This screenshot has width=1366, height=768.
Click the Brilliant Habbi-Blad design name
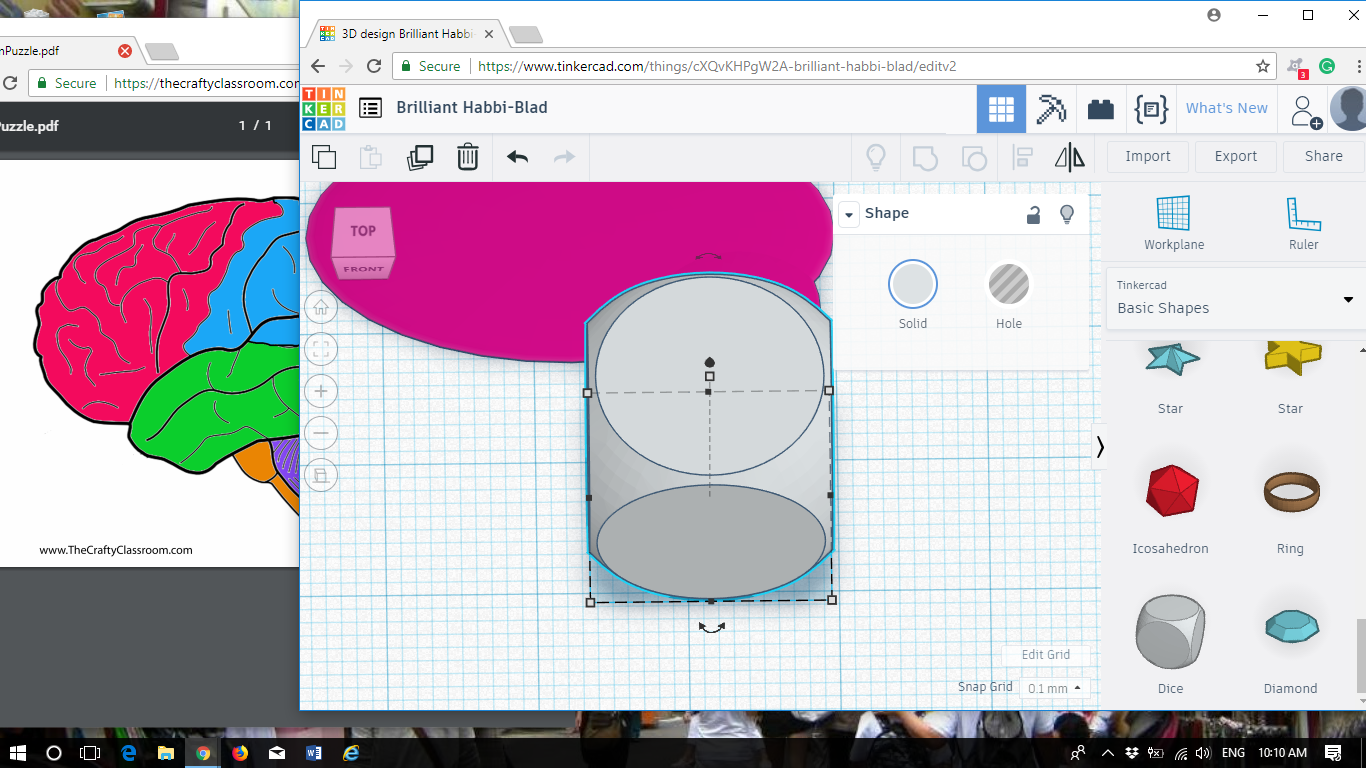472,107
